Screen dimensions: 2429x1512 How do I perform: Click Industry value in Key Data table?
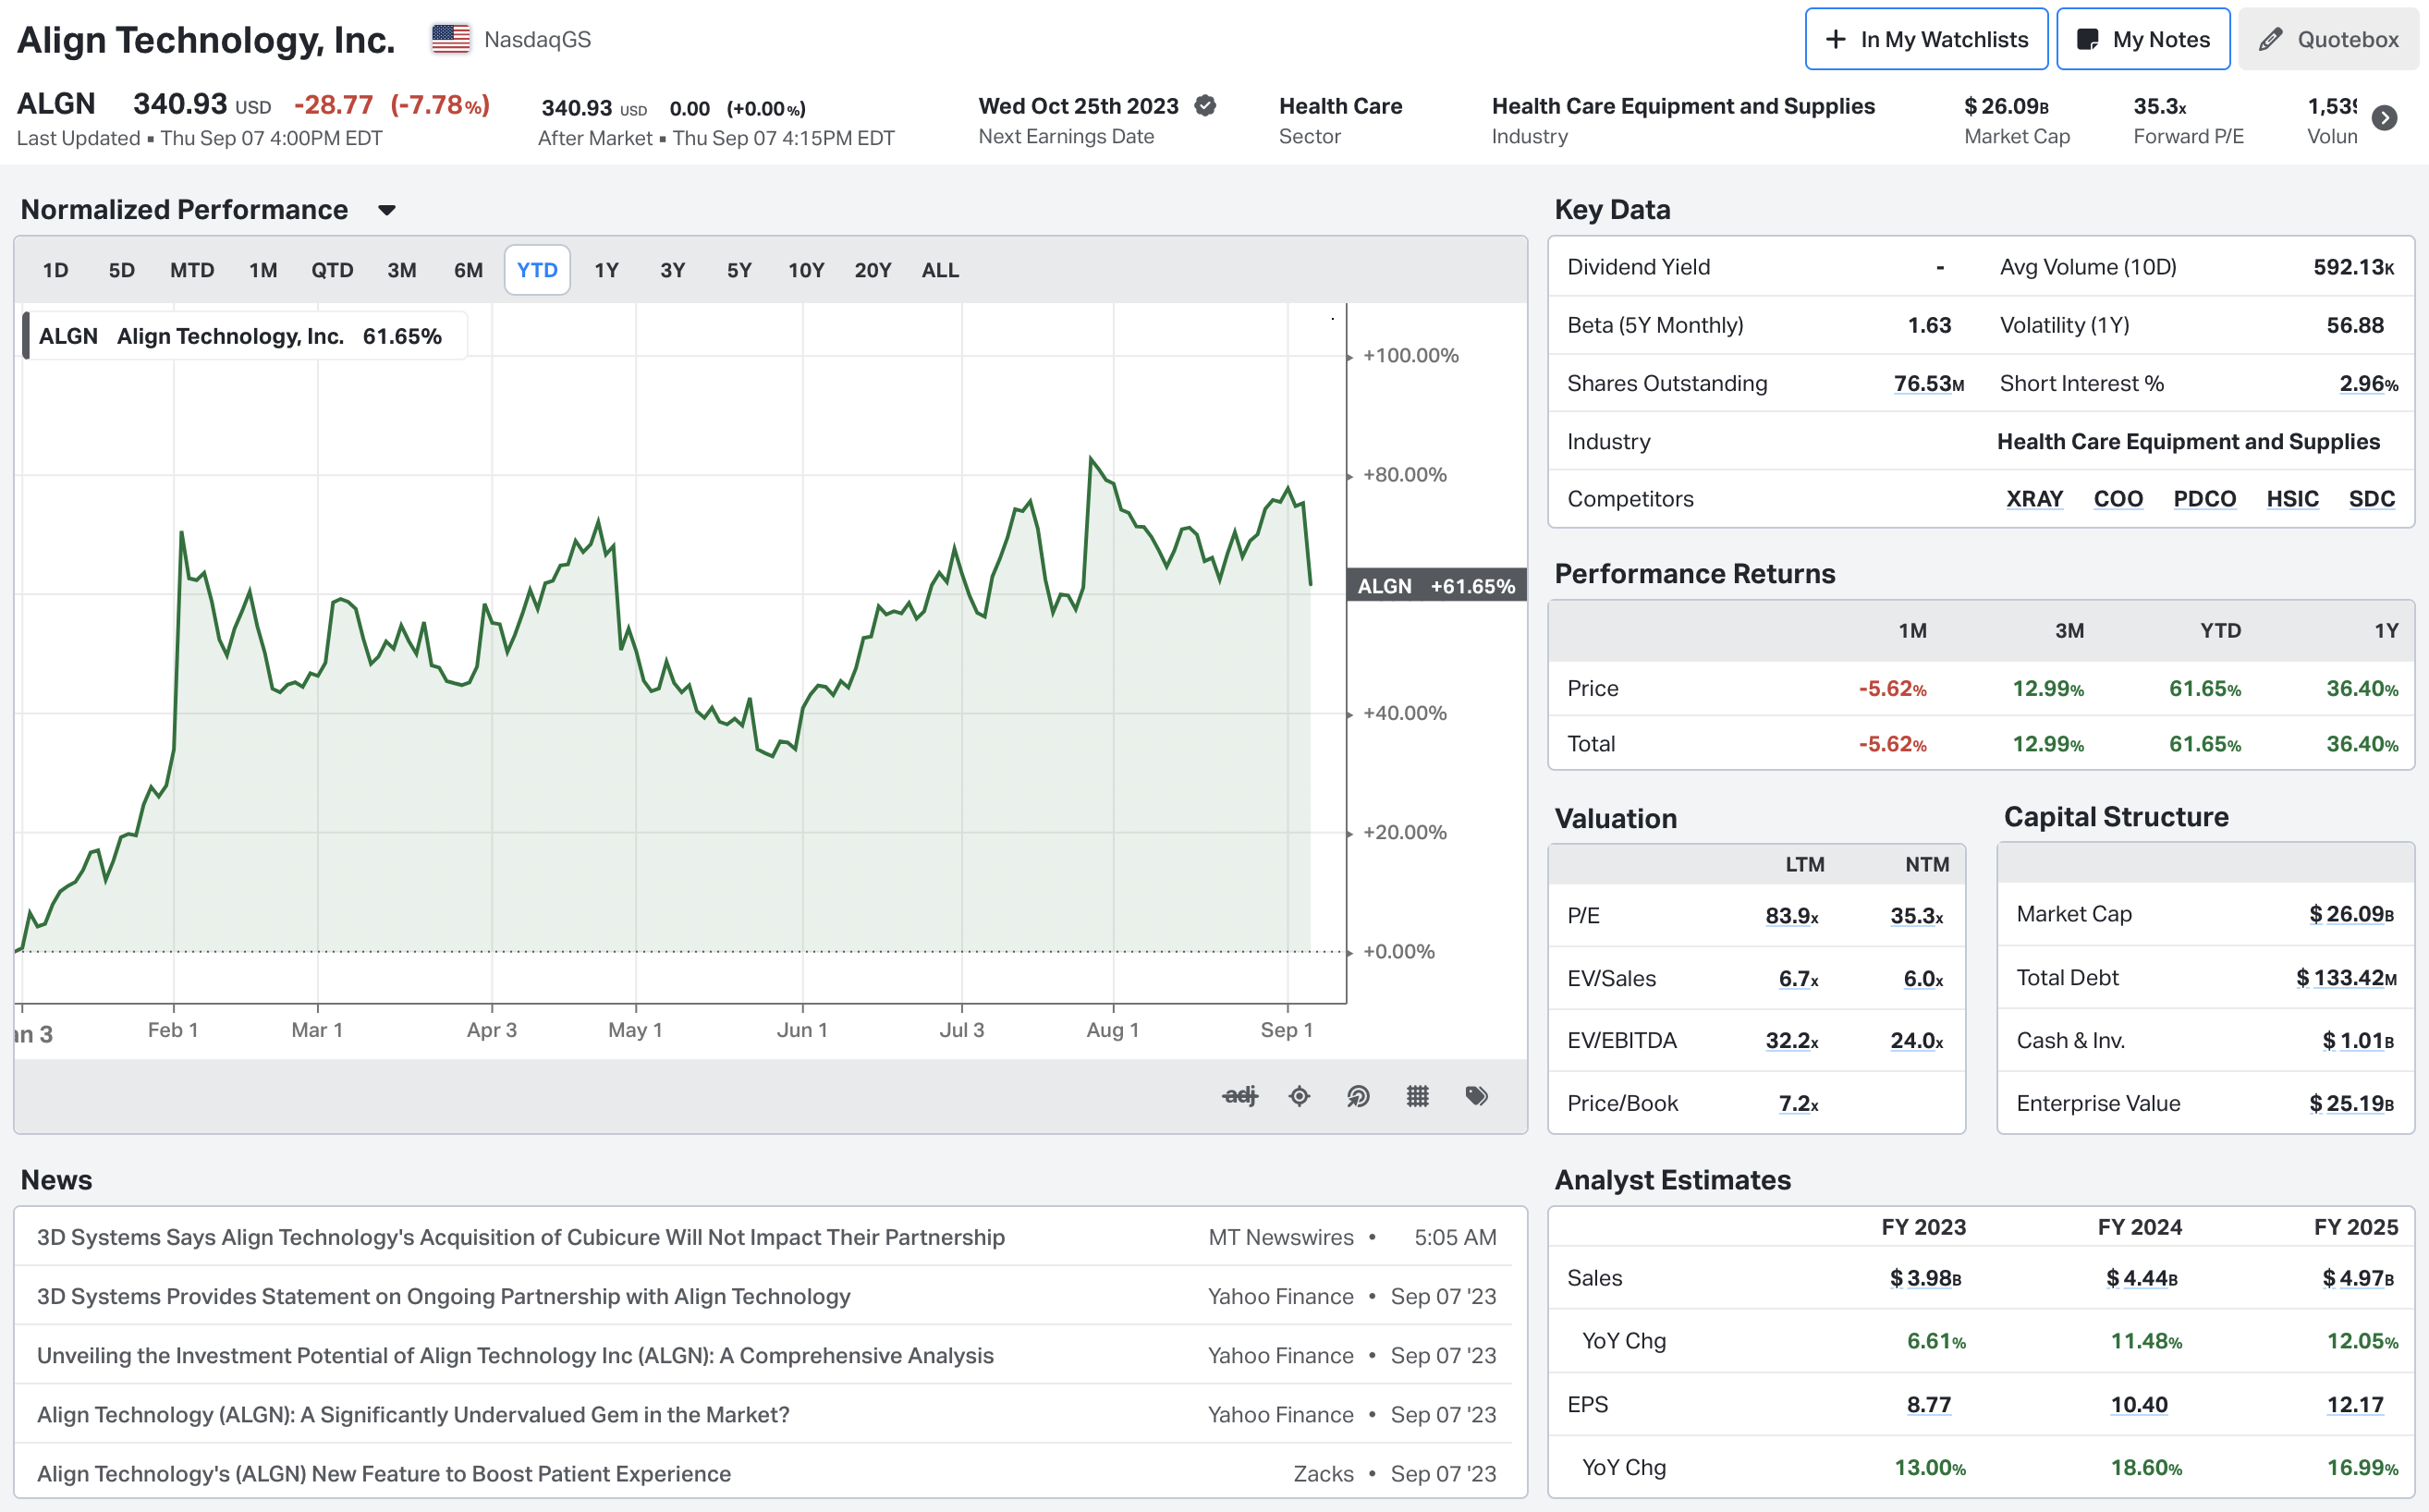pyautogui.click(x=2188, y=442)
